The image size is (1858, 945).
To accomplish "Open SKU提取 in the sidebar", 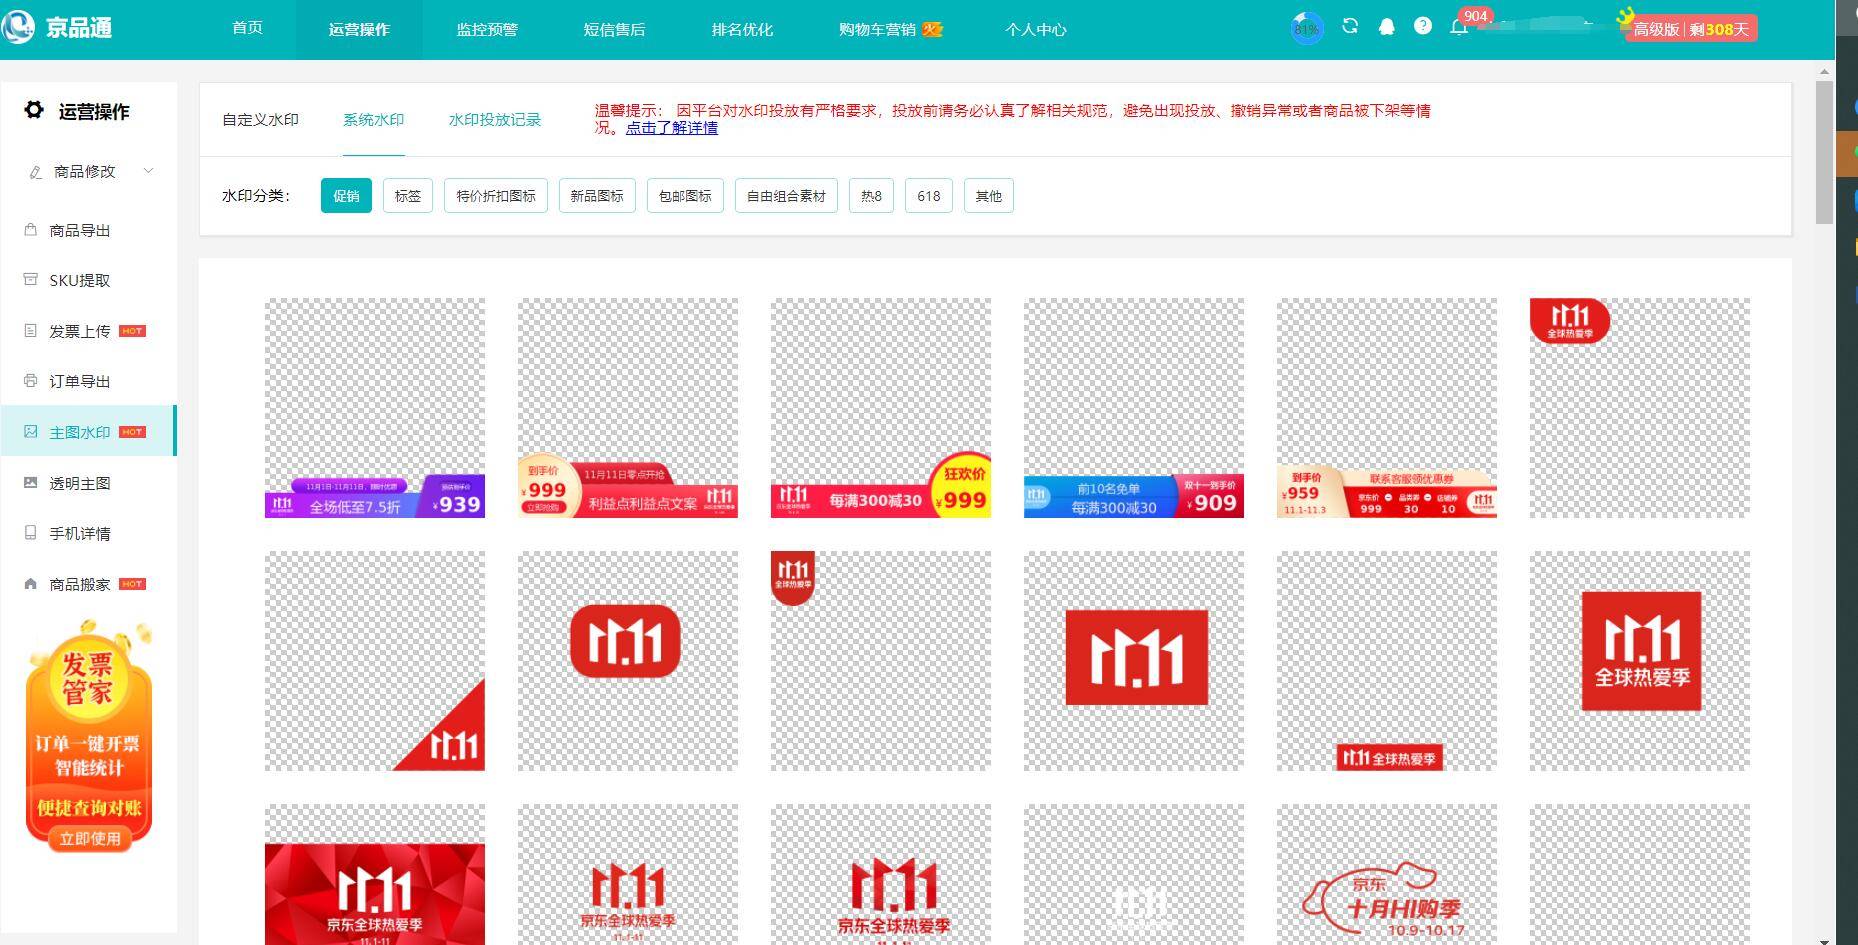I will click(x=80, y=280).
